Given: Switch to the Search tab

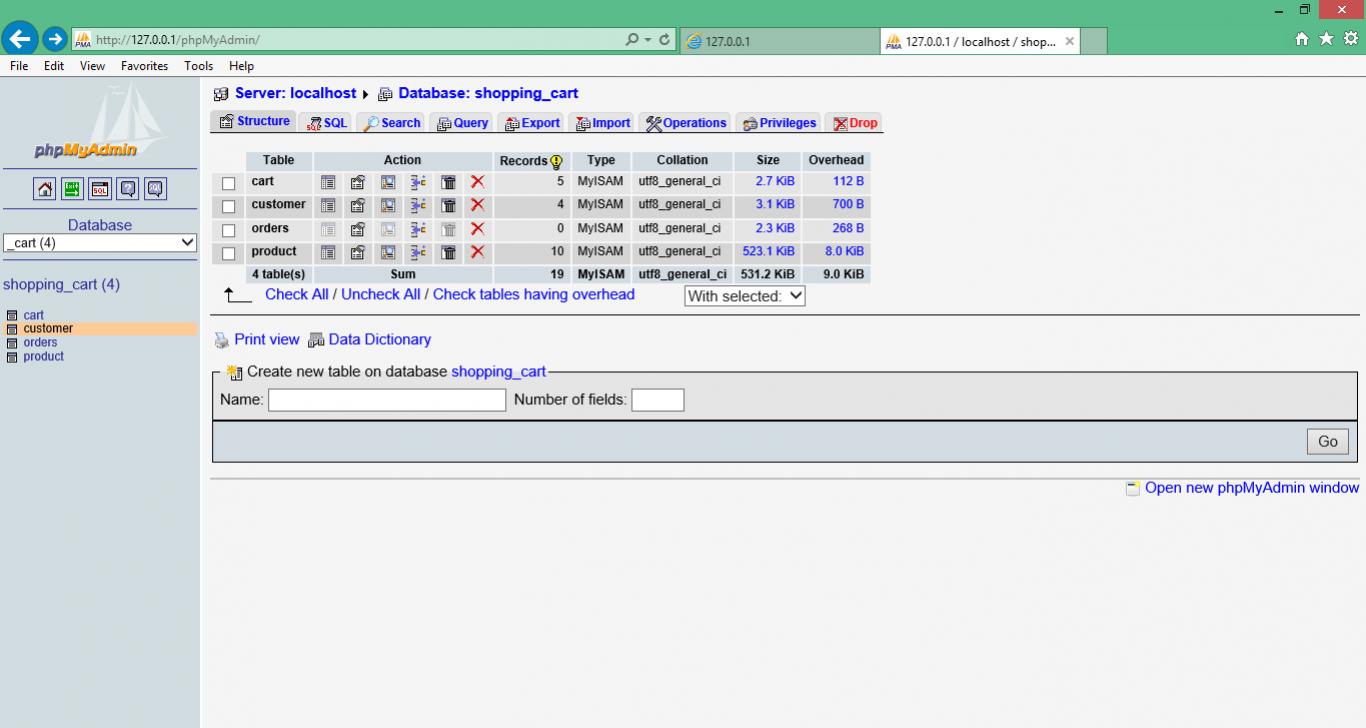Looking at the screenshot, I should 392,123.
